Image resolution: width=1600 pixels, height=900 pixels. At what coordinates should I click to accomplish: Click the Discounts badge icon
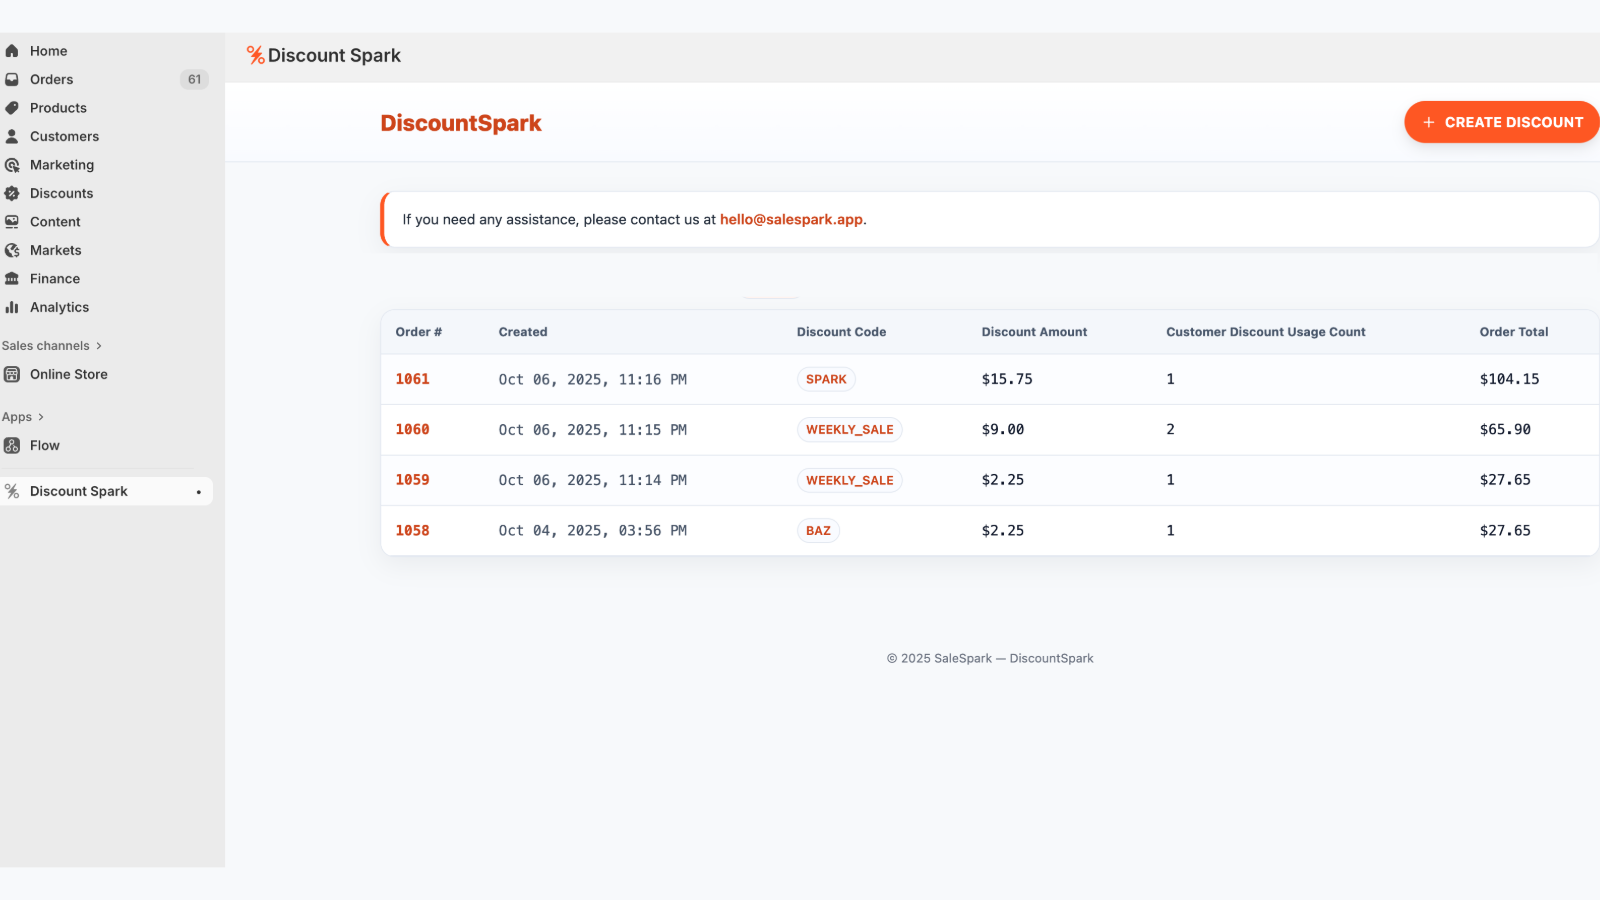[12, 193]
